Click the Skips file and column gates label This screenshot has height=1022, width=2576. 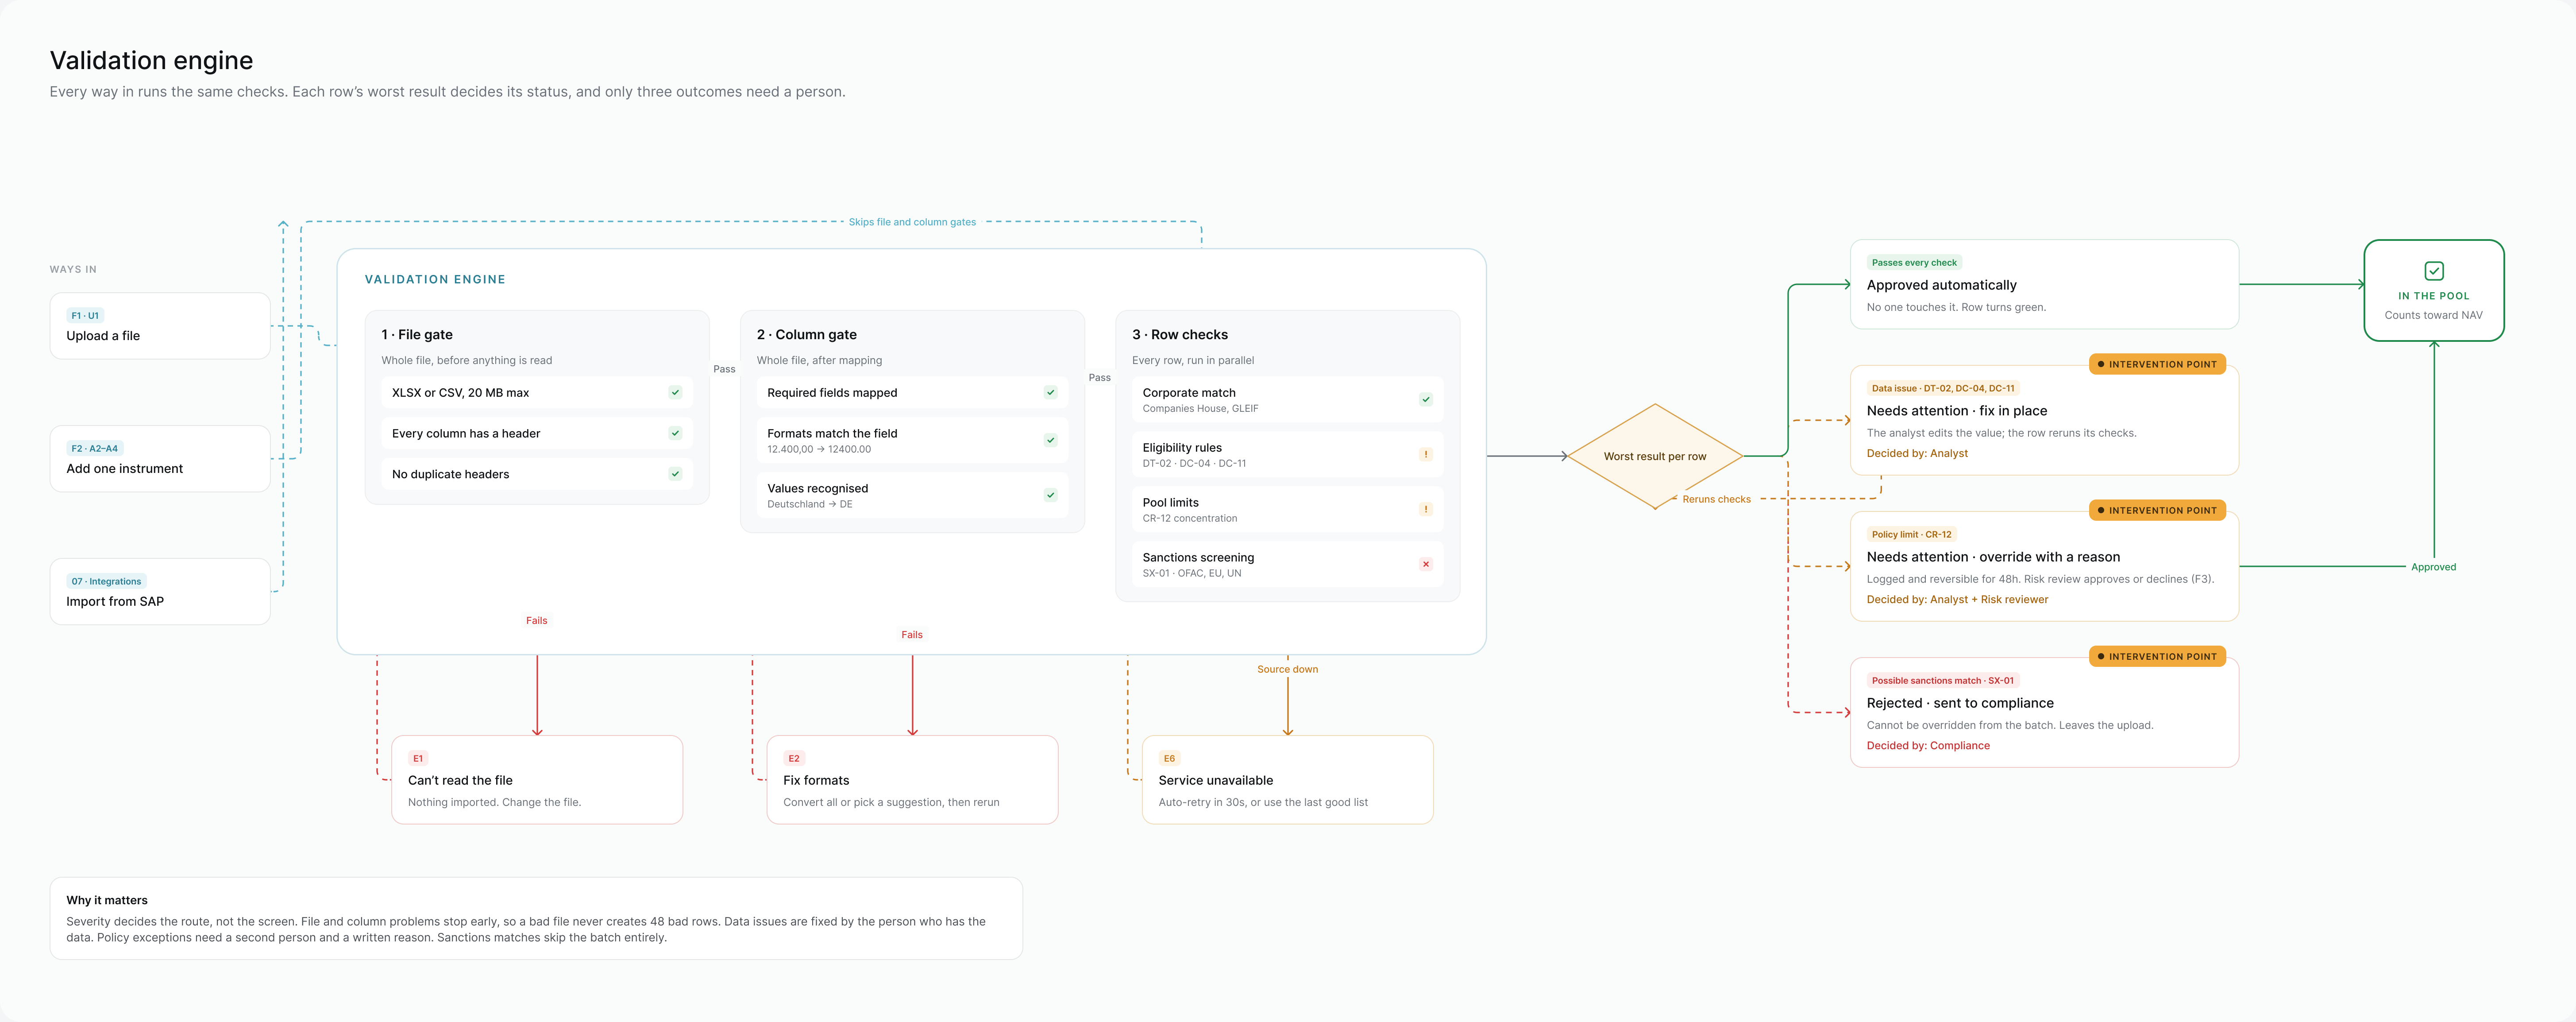pos(912,222)
